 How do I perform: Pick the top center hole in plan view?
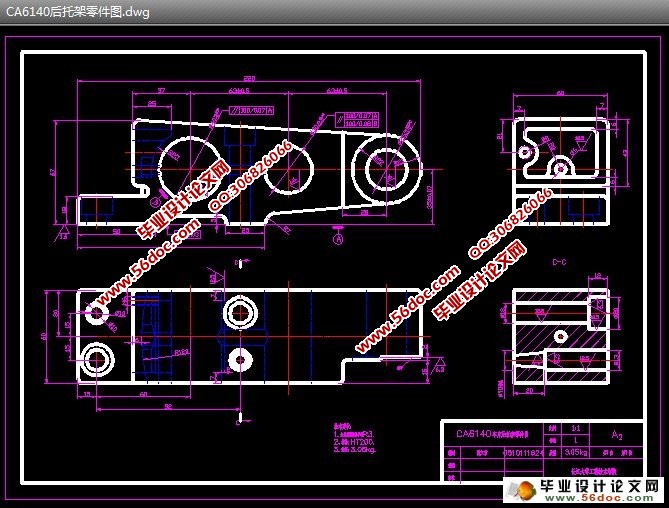[240, 312]
